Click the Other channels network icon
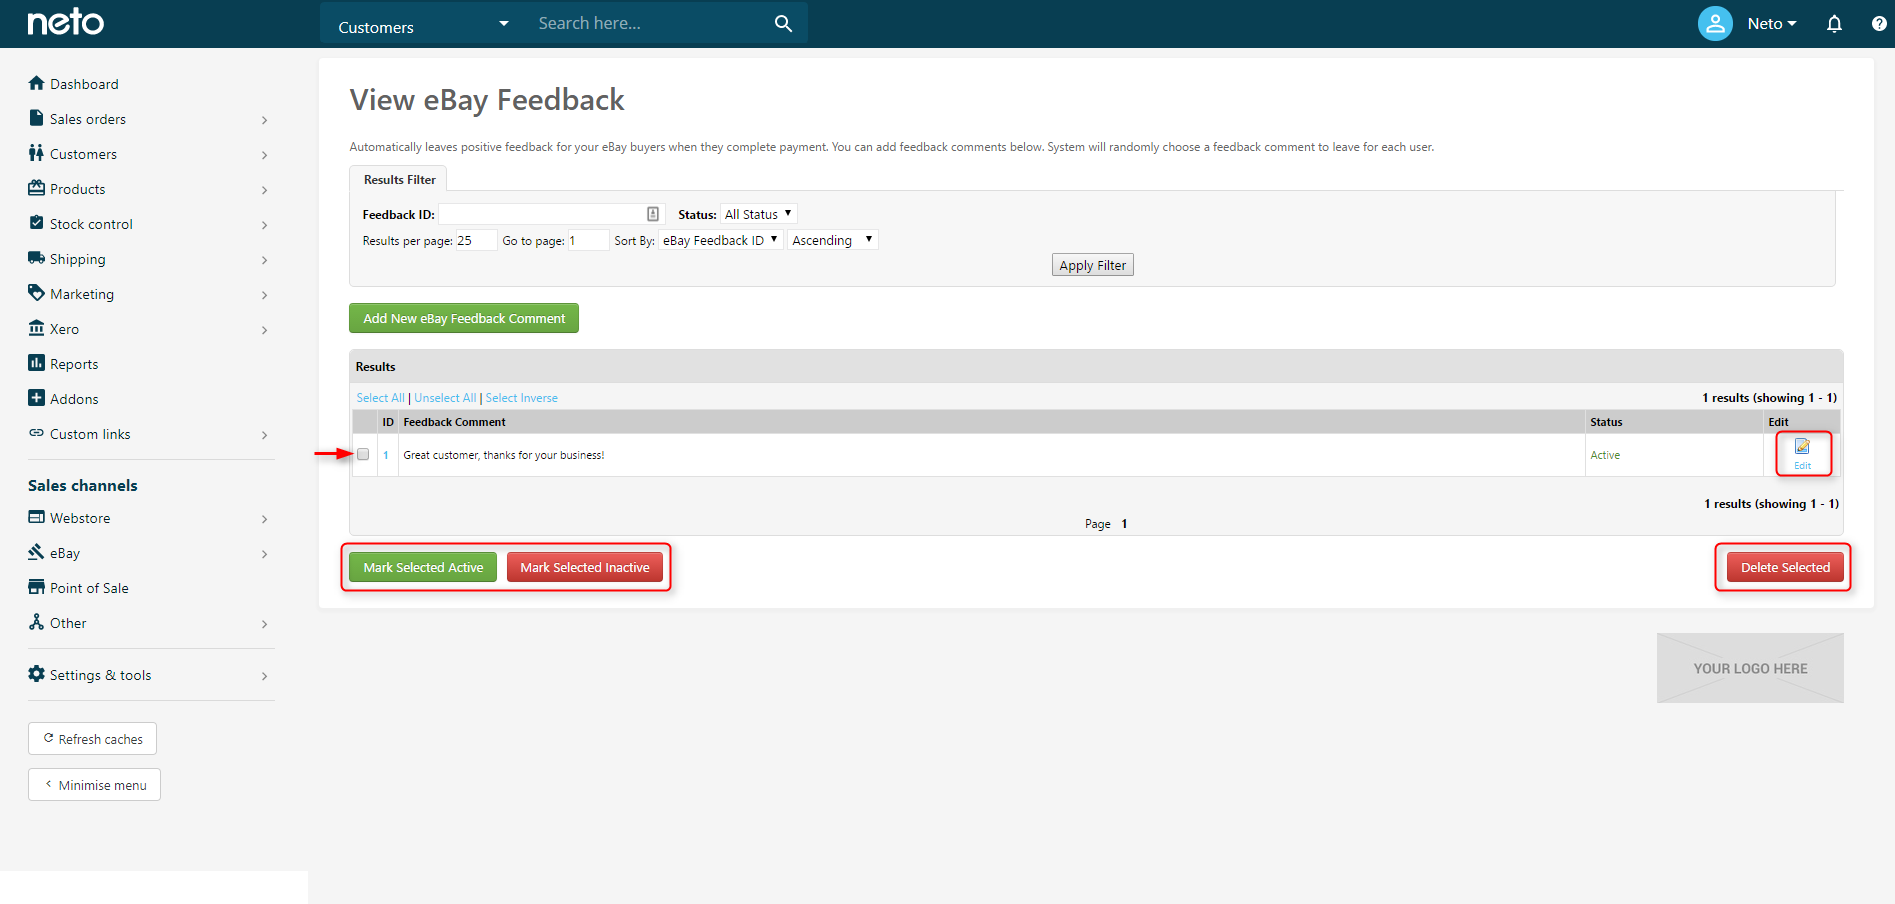 coord(37,622)
